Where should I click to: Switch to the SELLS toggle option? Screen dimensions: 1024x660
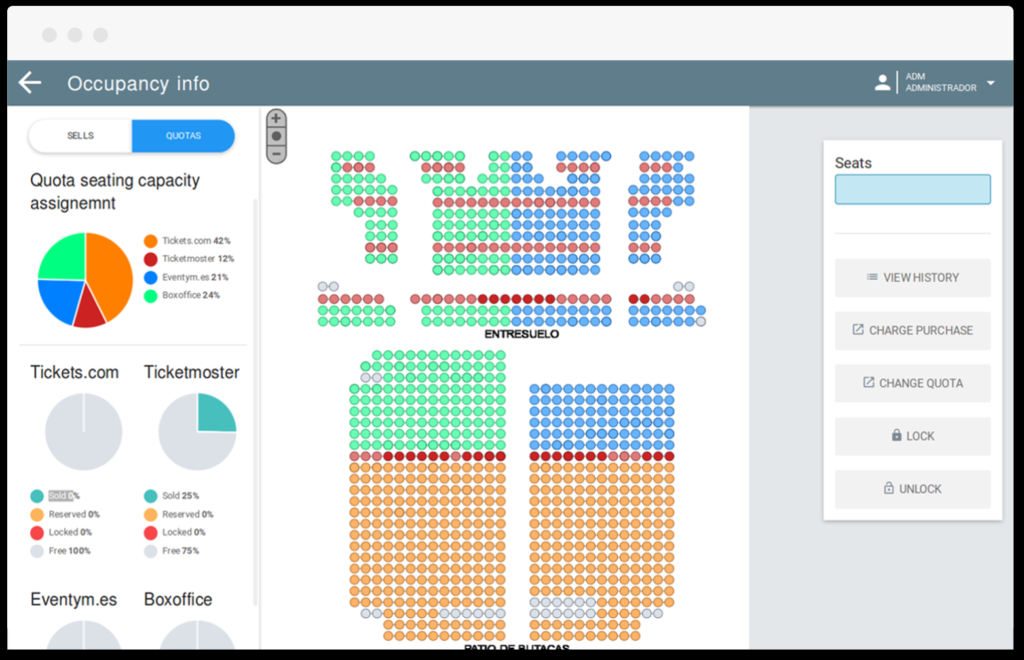(x=80, y=136)
